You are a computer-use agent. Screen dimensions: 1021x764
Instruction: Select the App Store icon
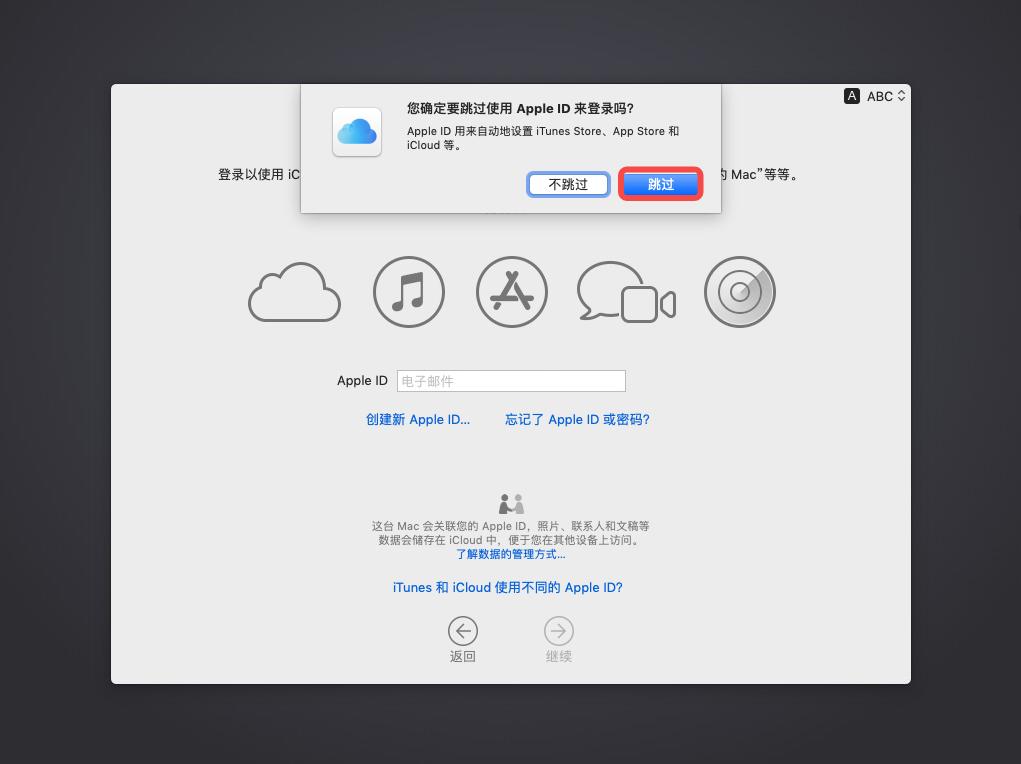pyautogui.click(x=511, y=291)
